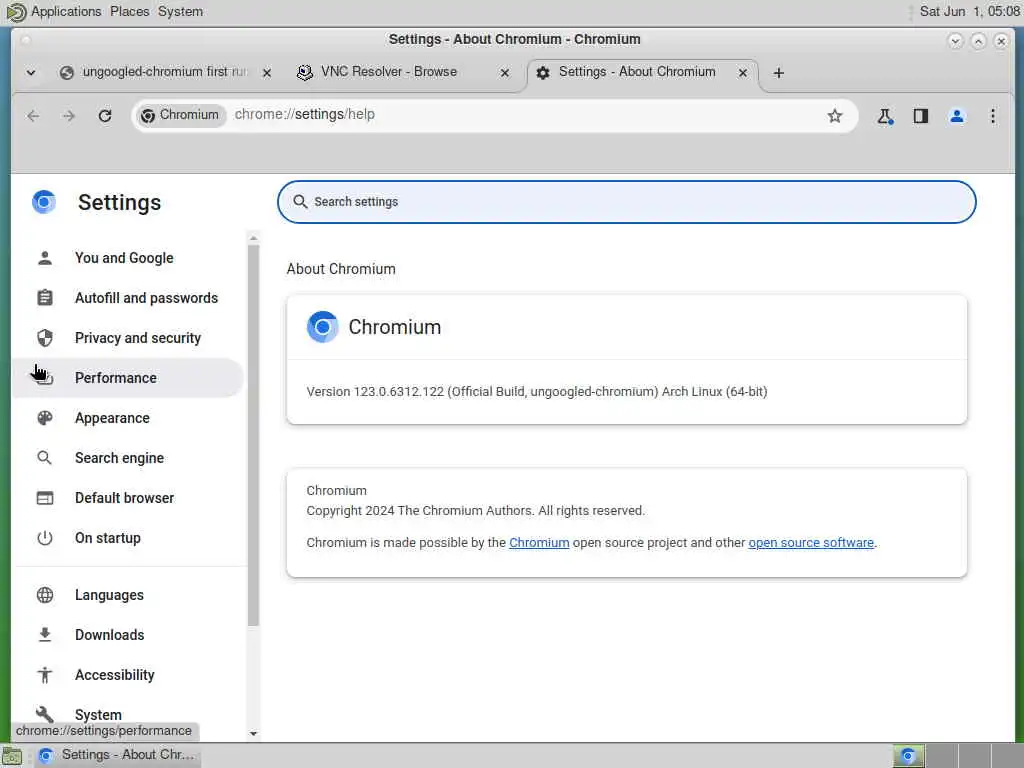Click the palette icon for Appearance

pyautogui.click(x=44, y=418)
